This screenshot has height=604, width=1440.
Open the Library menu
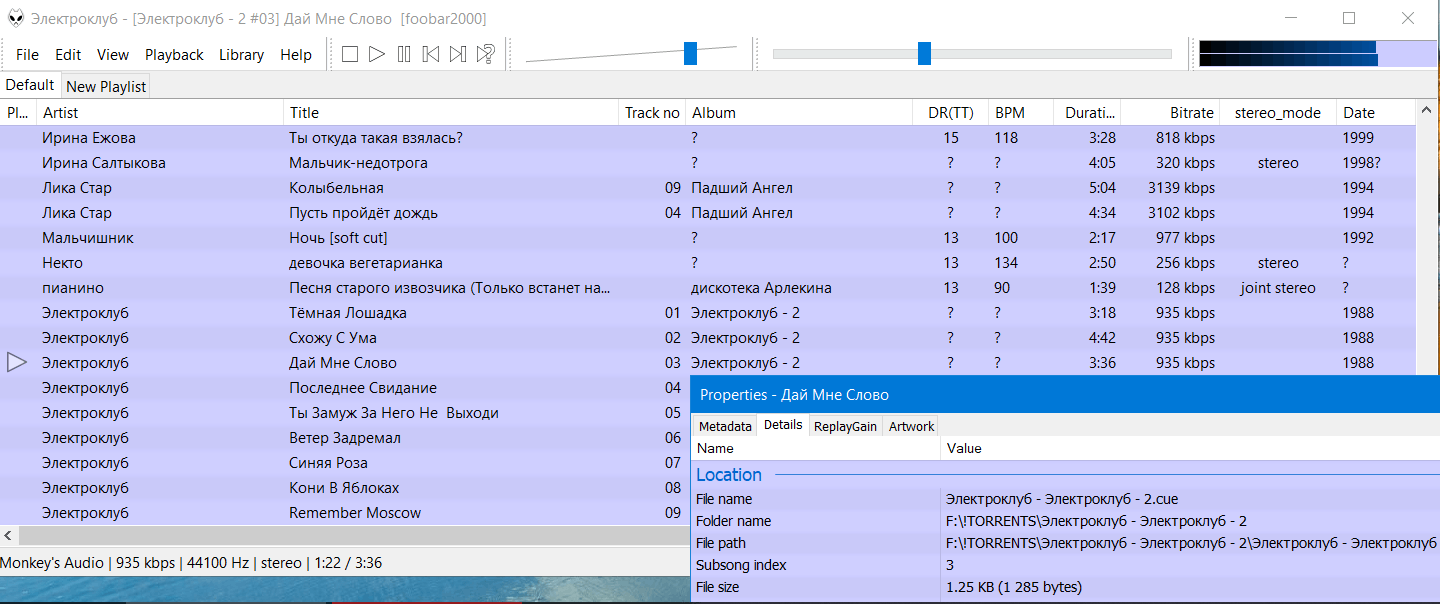pyautogui.click(x=241, y=55)
